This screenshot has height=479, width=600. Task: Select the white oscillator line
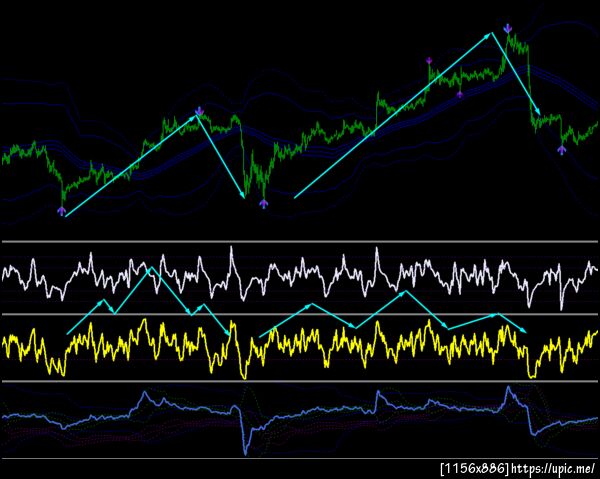coord(300,278)
